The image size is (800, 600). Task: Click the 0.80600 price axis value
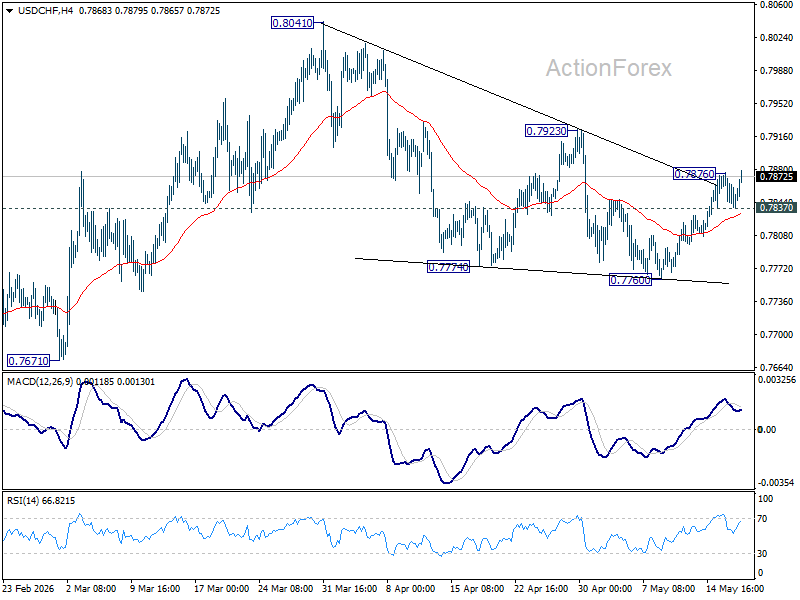point(777,5)
